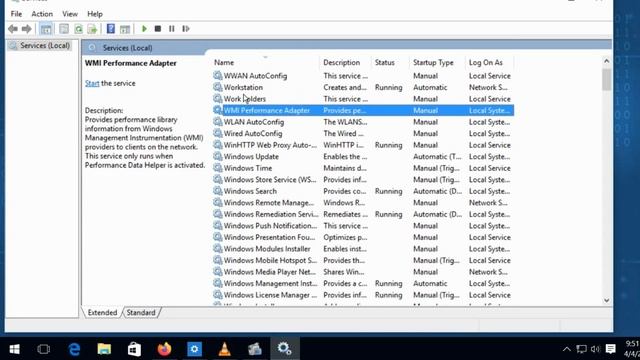Select the Work Folders service row
This screenshot has width=640, height=360.
pos(362,99)
